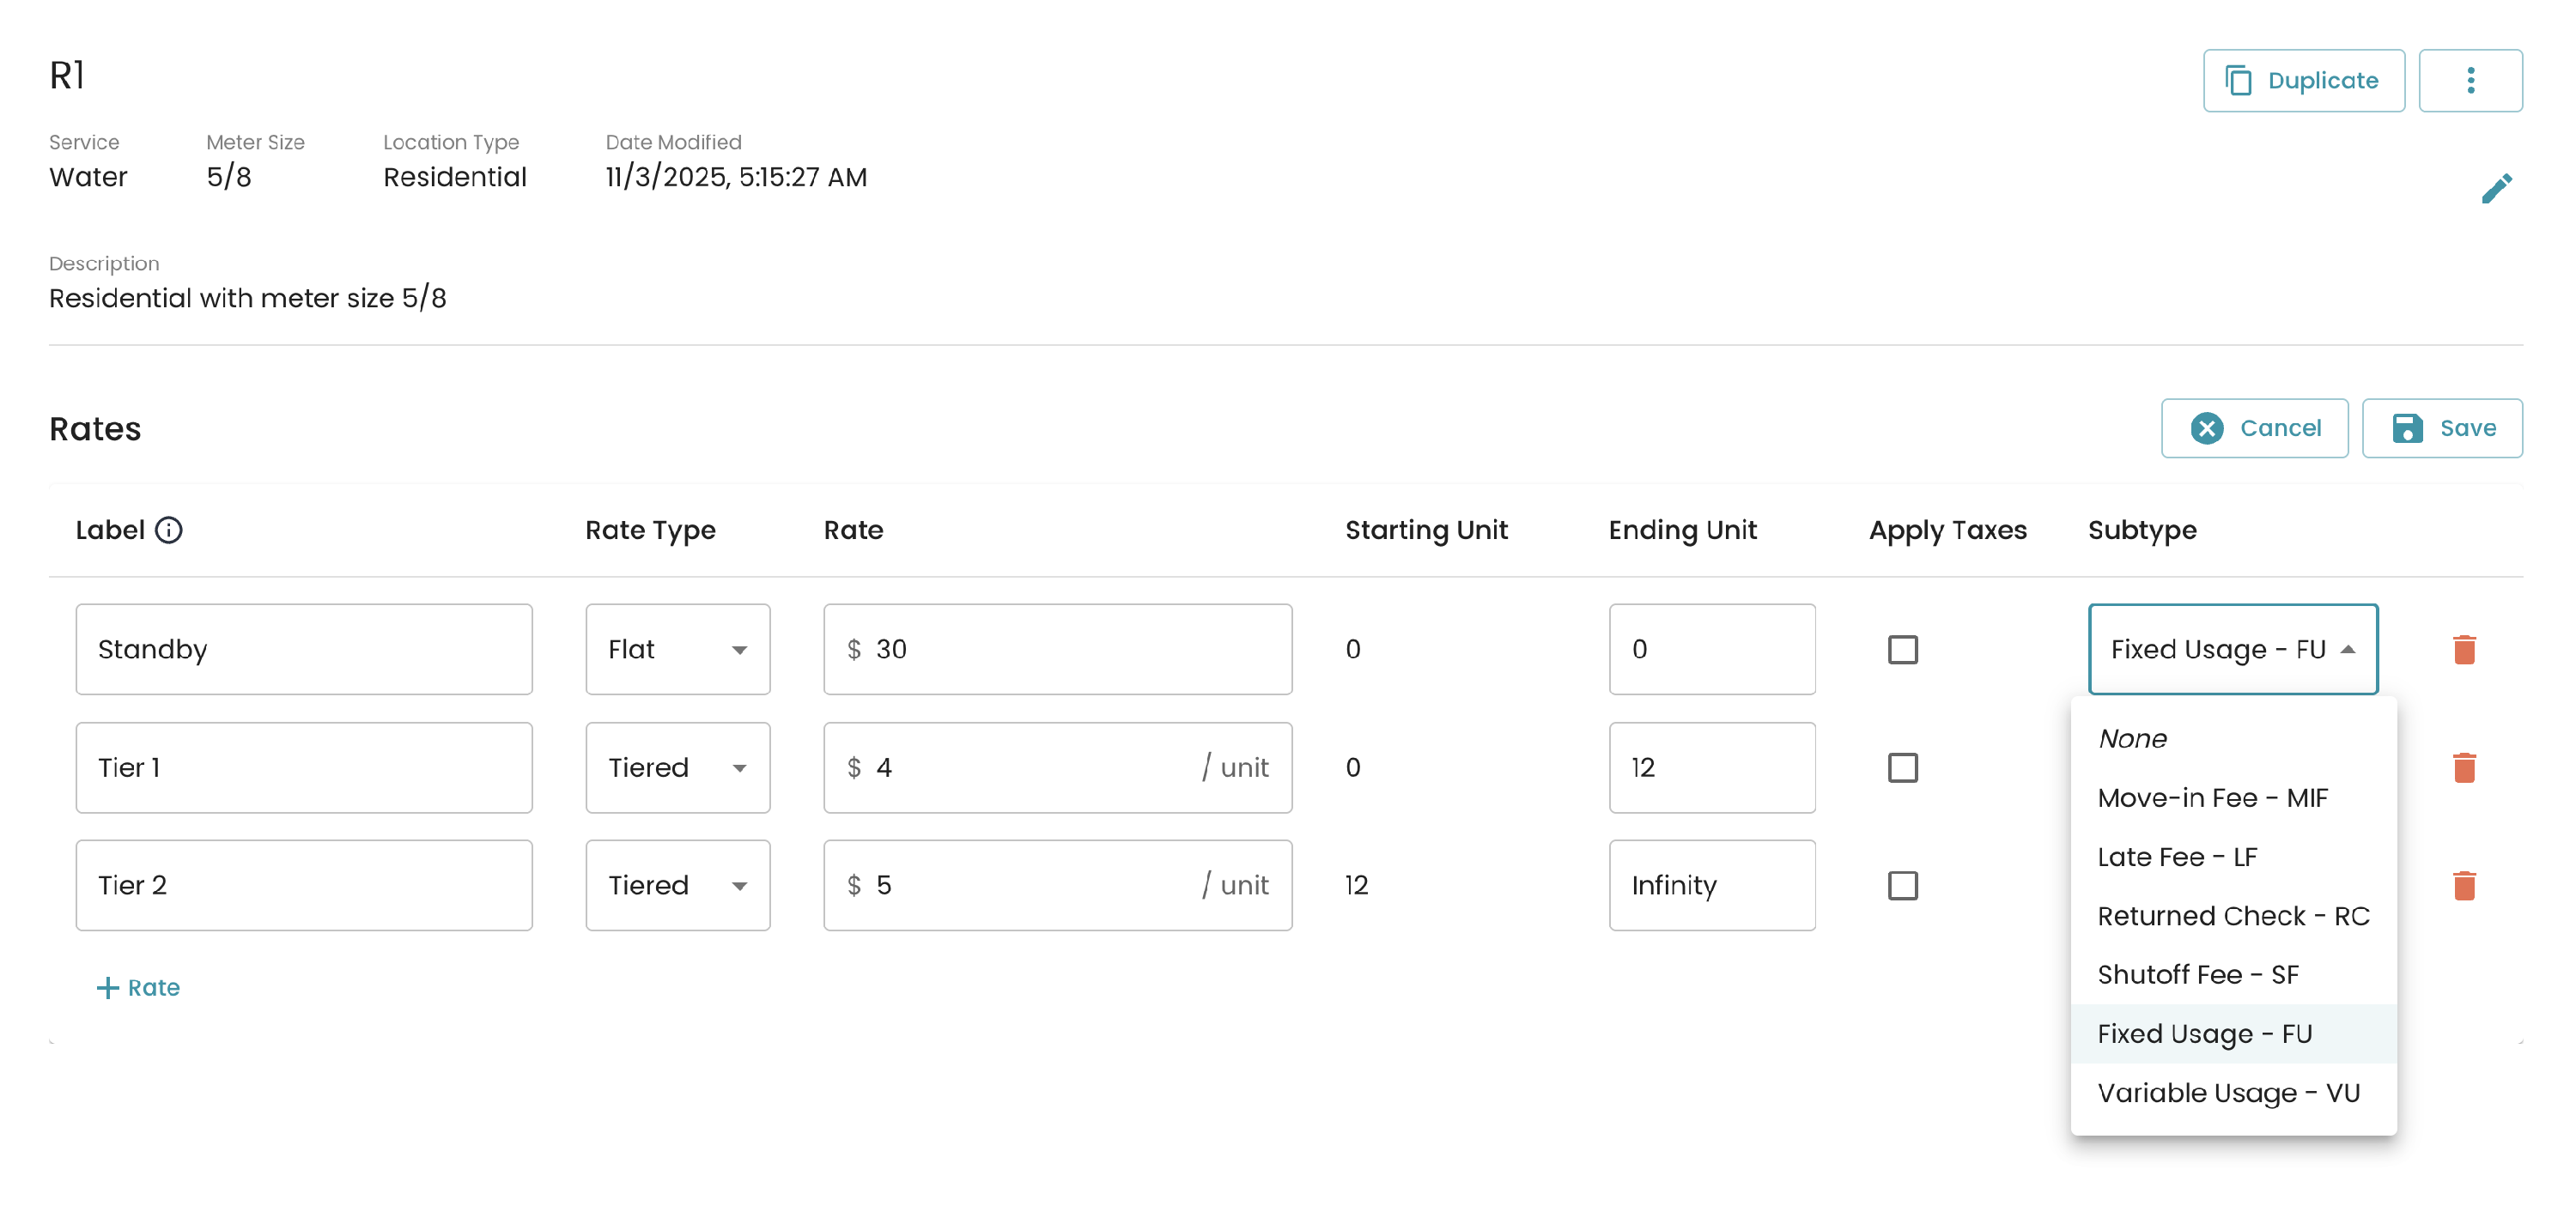Select Late Fee - LF option
Viewport: 2576px width, 1206px height.
[x=2176, y=857]
